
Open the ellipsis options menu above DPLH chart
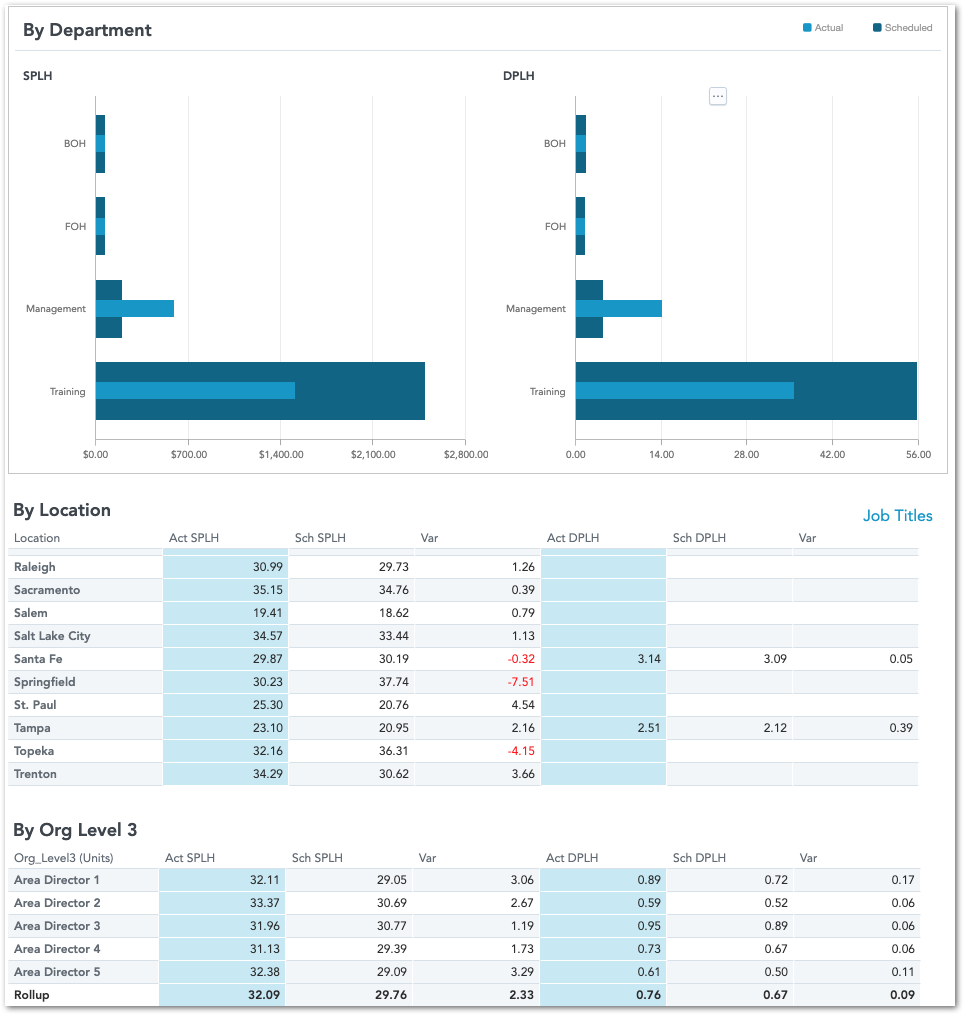tap(718, 96)
